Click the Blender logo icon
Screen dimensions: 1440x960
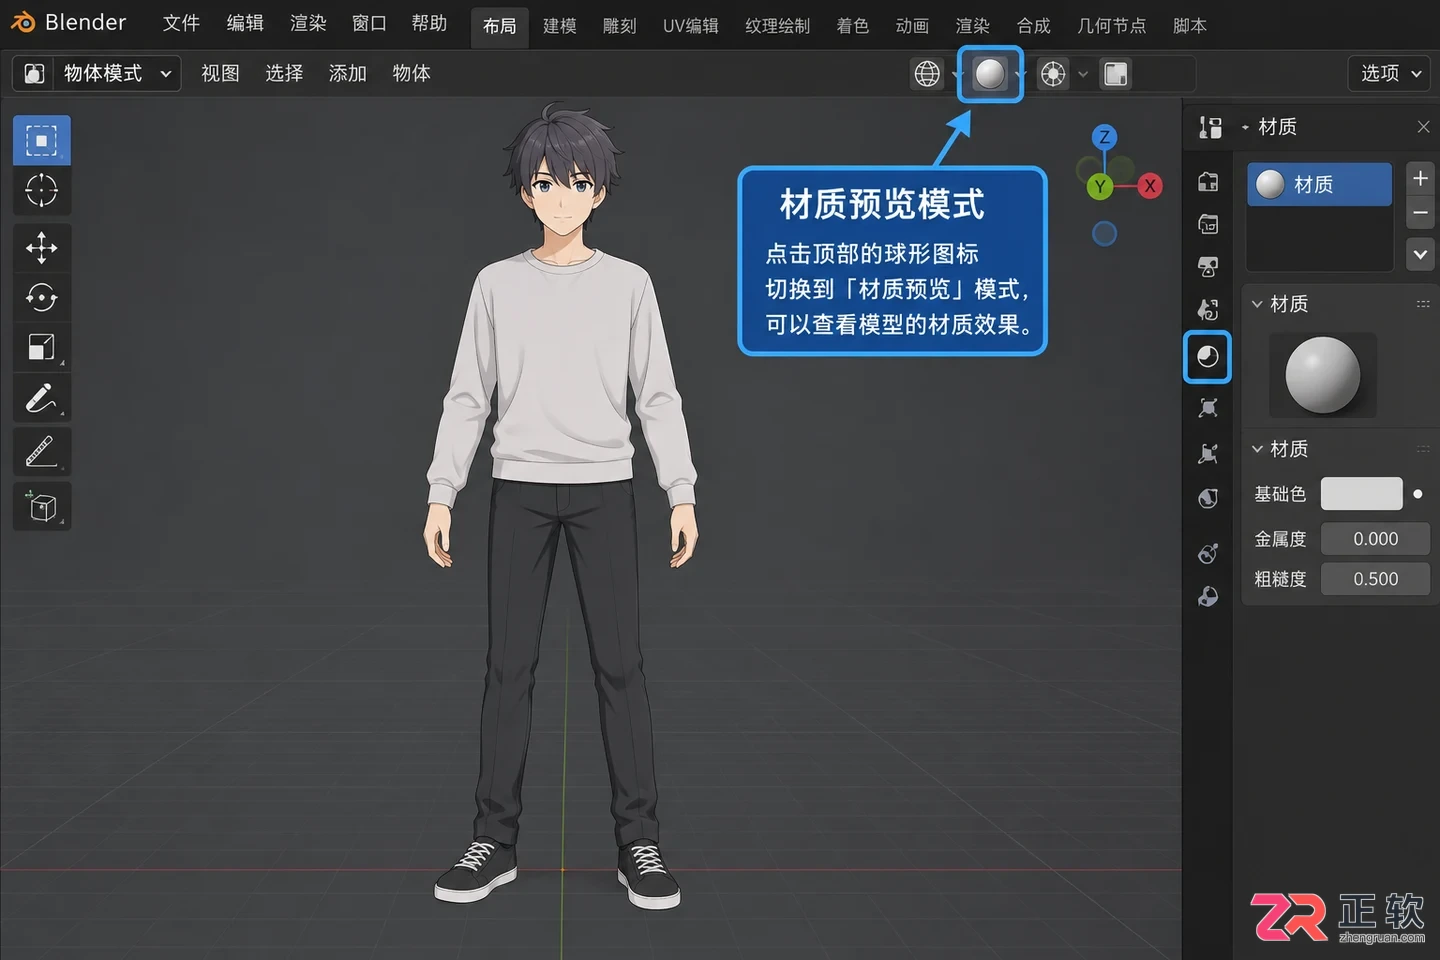[22, 22]
